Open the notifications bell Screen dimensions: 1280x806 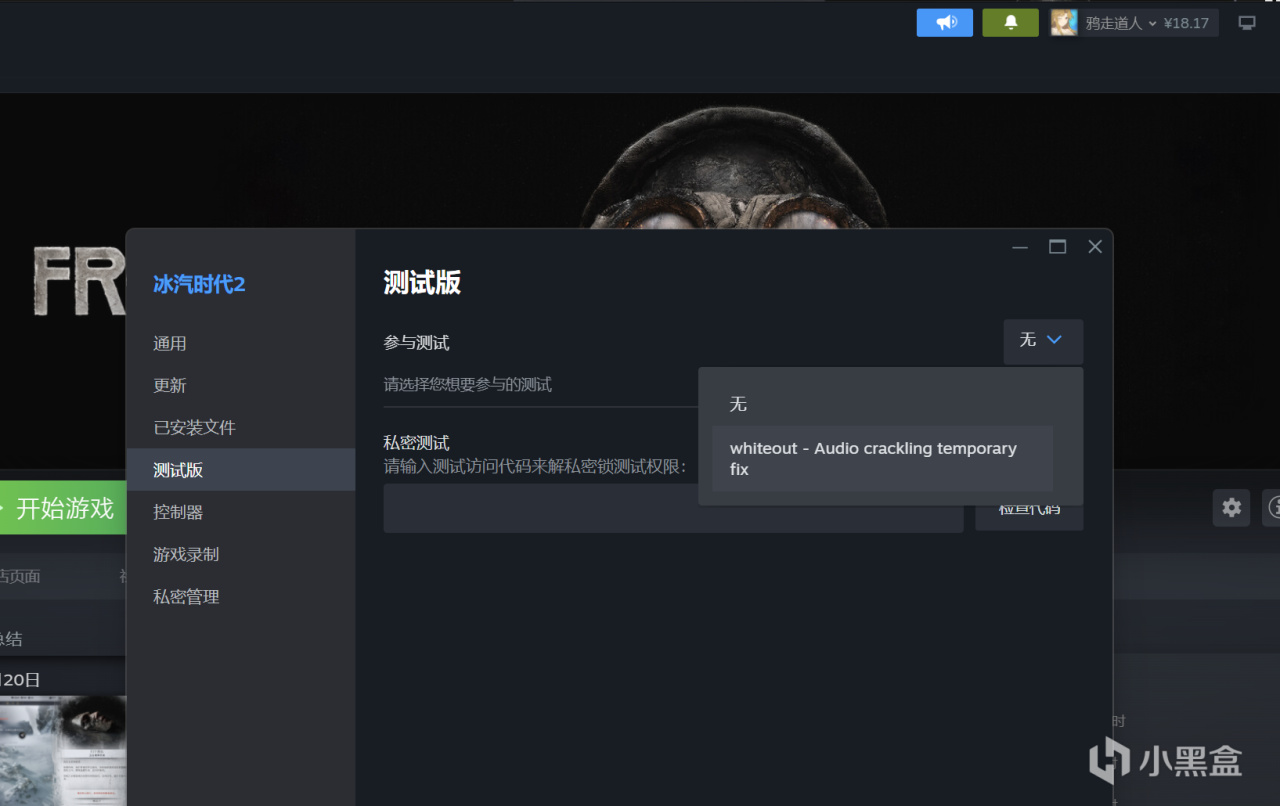1010,22
